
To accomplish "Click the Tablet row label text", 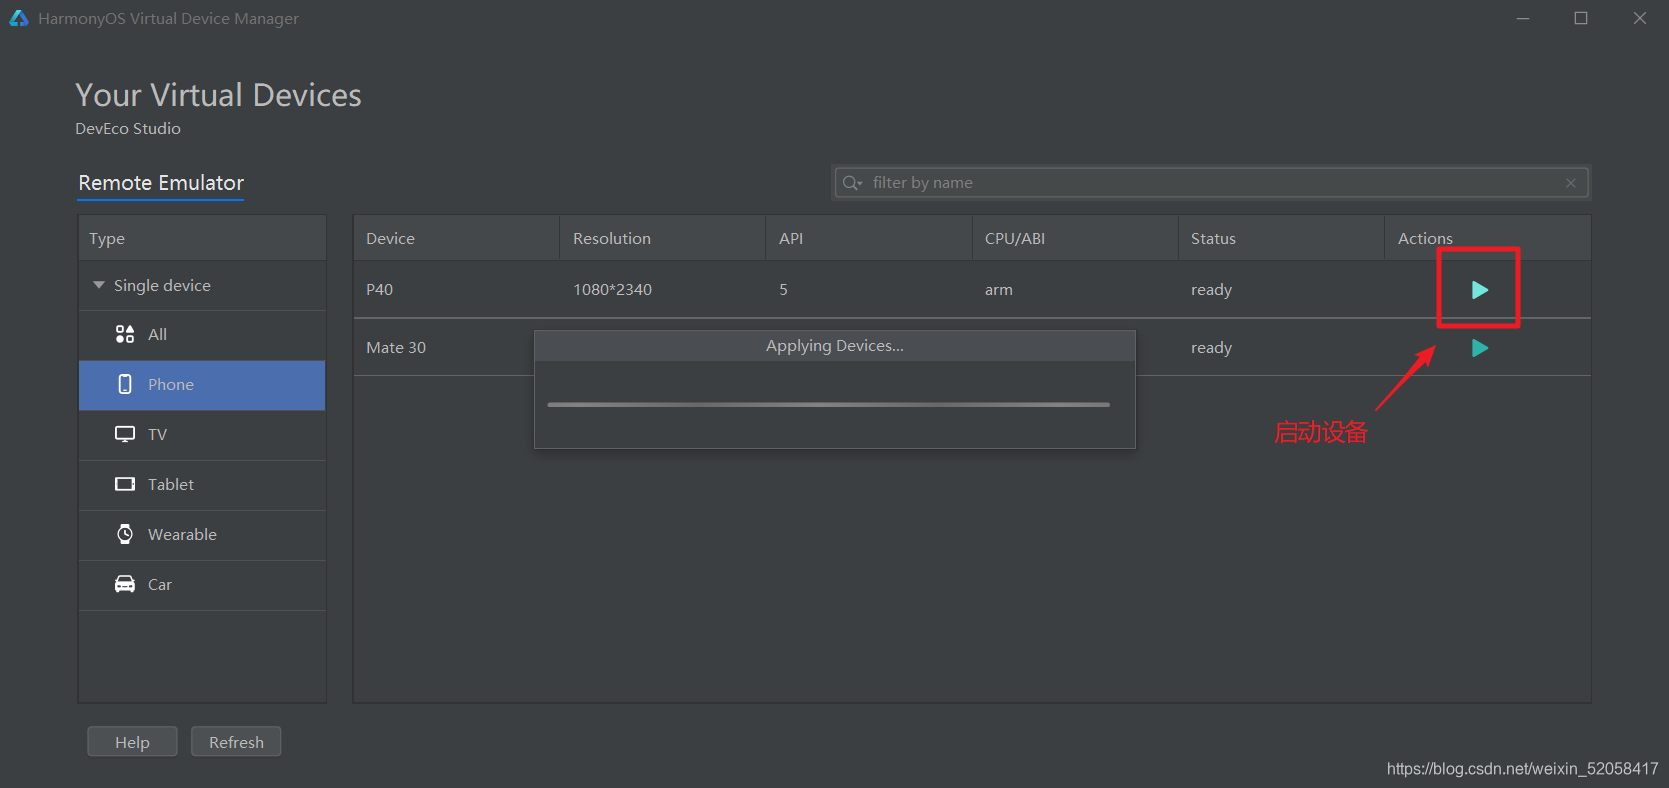I will (171, 484).
